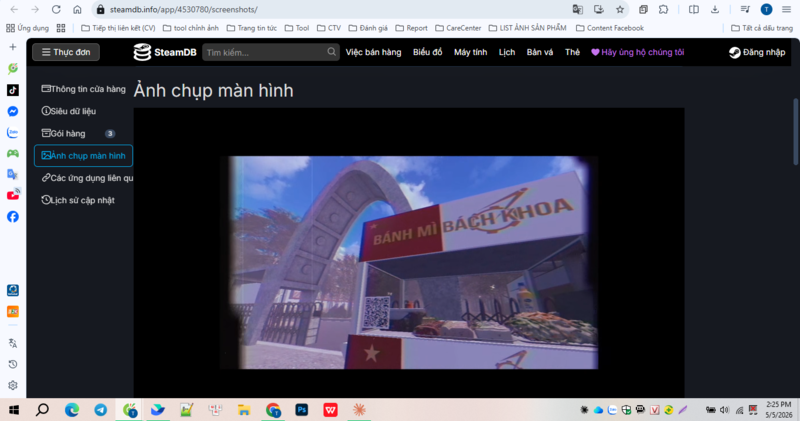Click the browser address bar URL
Screen dimensions: 800x421
click(184, 9)
